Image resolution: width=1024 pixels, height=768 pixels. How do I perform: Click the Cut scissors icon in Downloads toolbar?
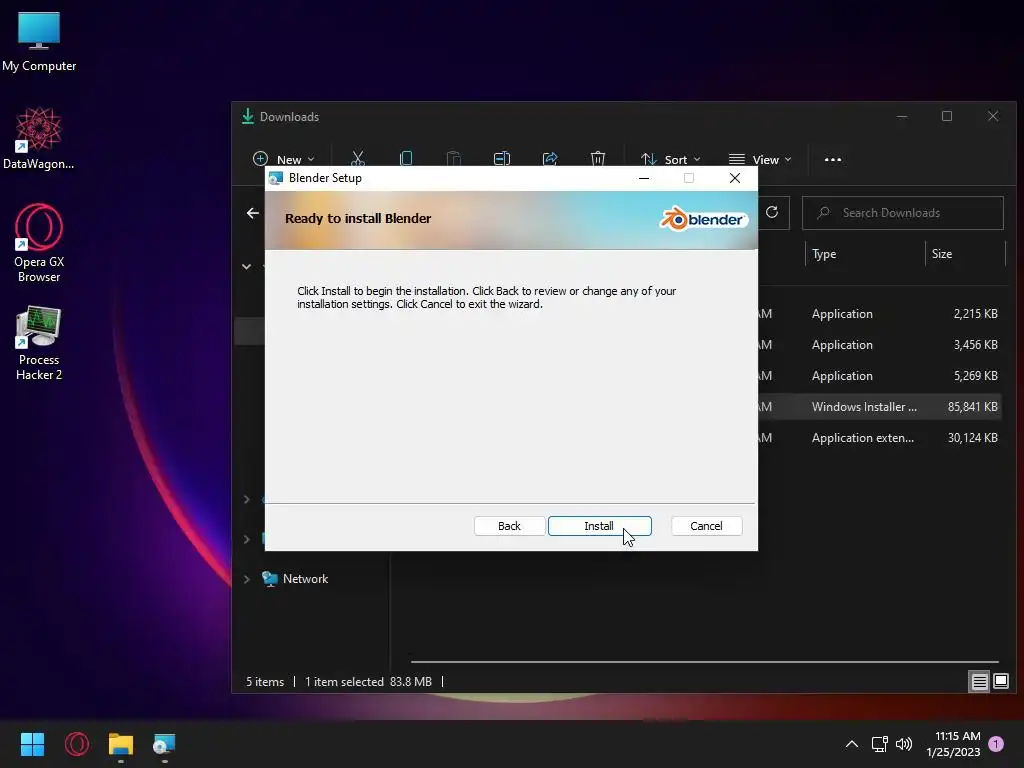pyautogui.click(x=358, y=159)
